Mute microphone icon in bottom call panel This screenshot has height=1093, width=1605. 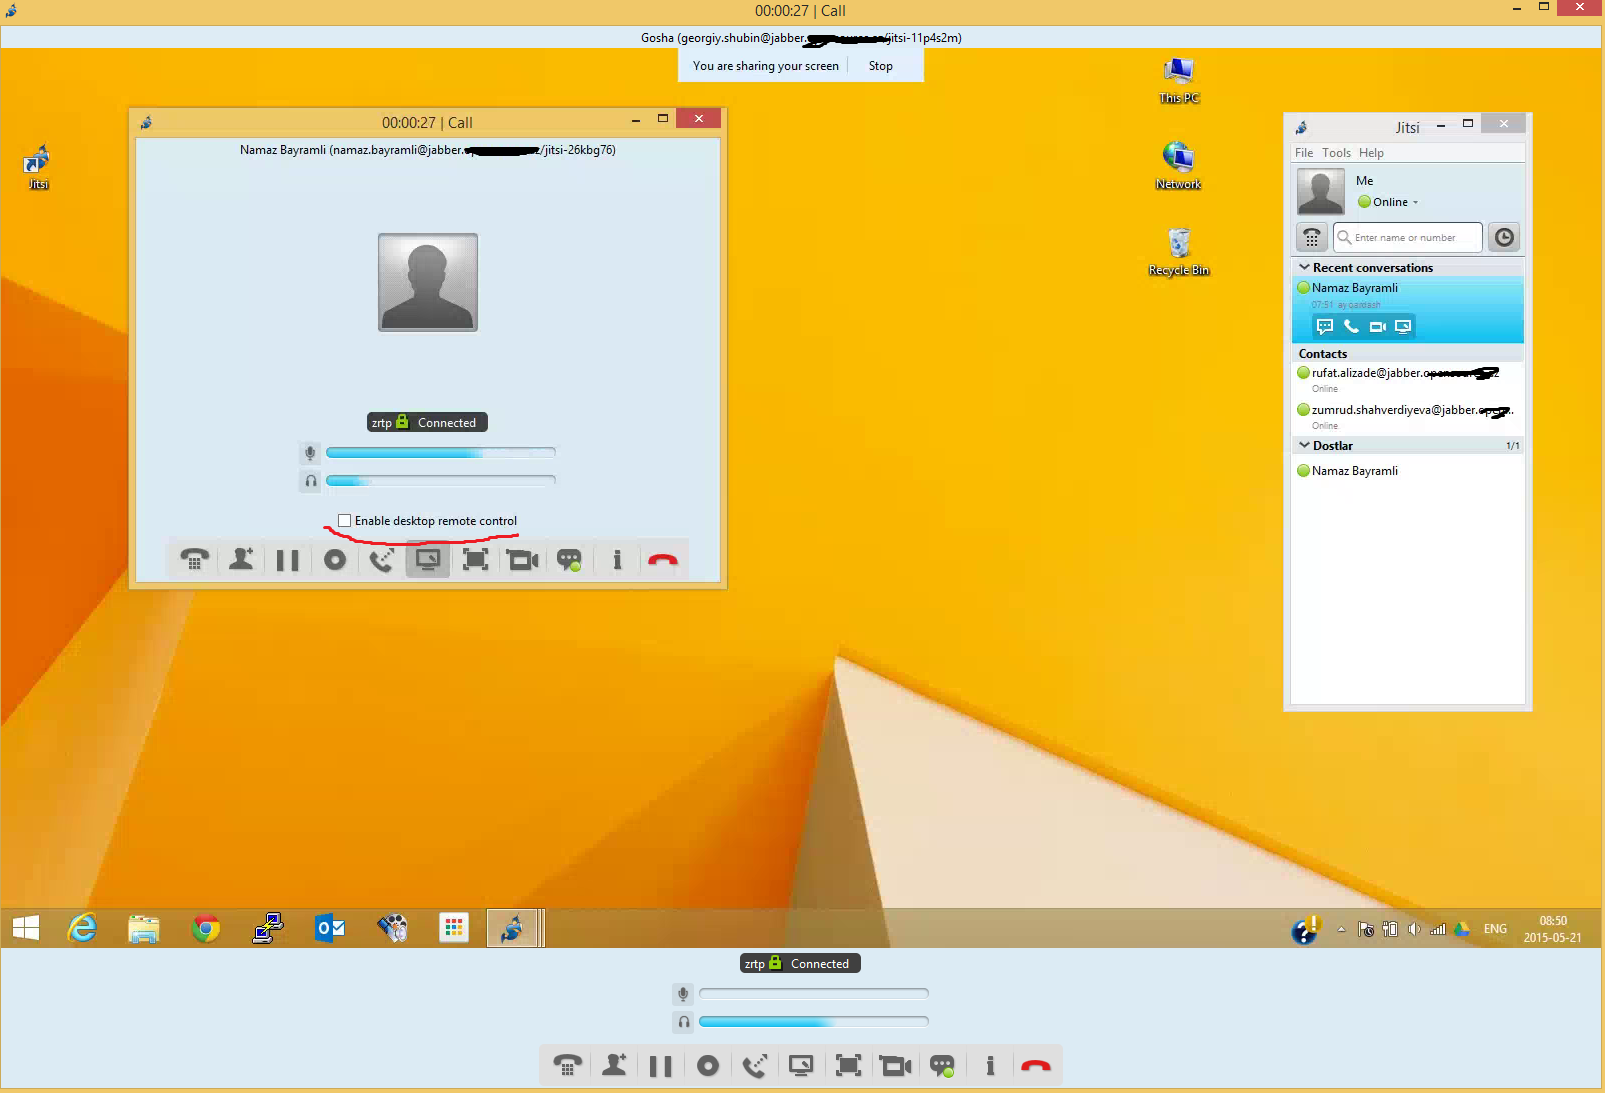coord(683,993)
